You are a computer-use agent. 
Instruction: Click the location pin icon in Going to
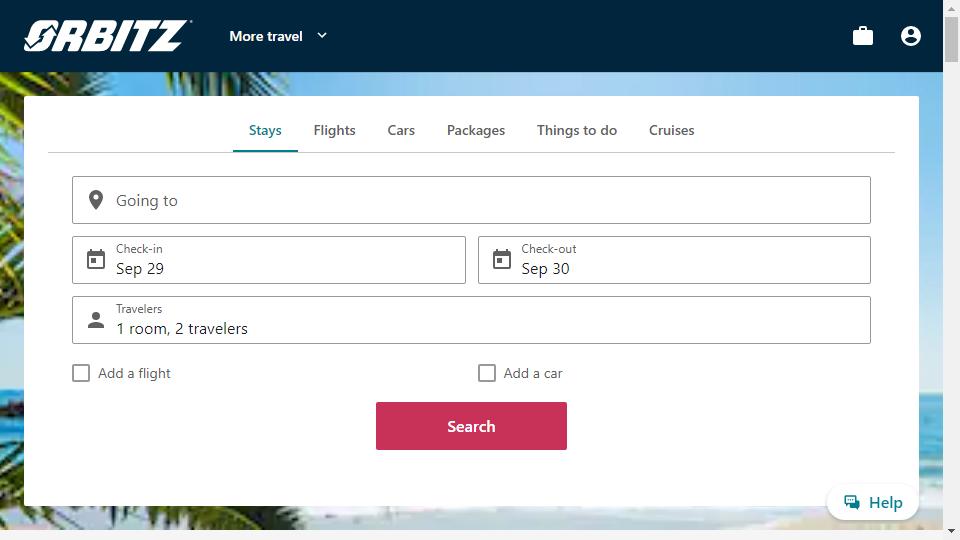tap(96, 200)
